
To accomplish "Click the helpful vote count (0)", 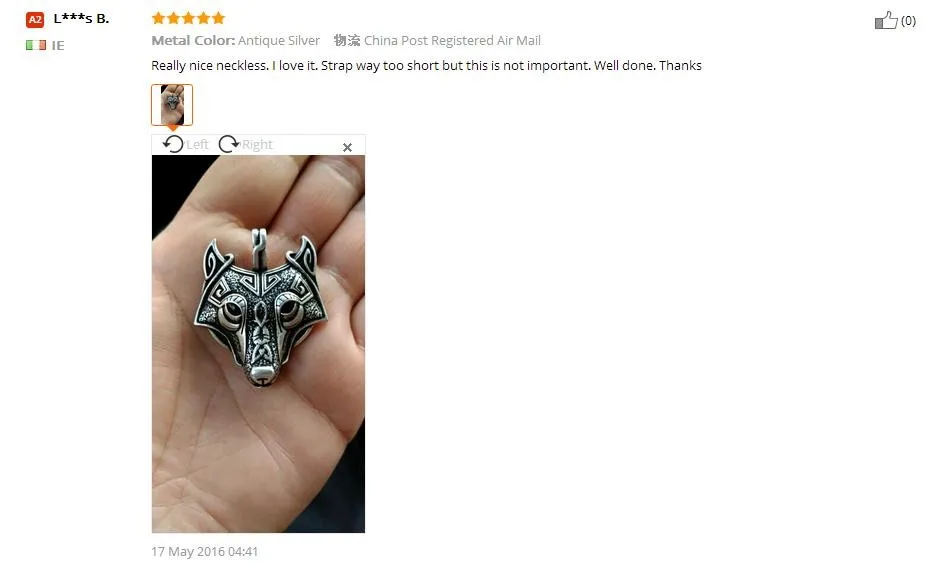I will pyautogui.click(x=908, y=21).
